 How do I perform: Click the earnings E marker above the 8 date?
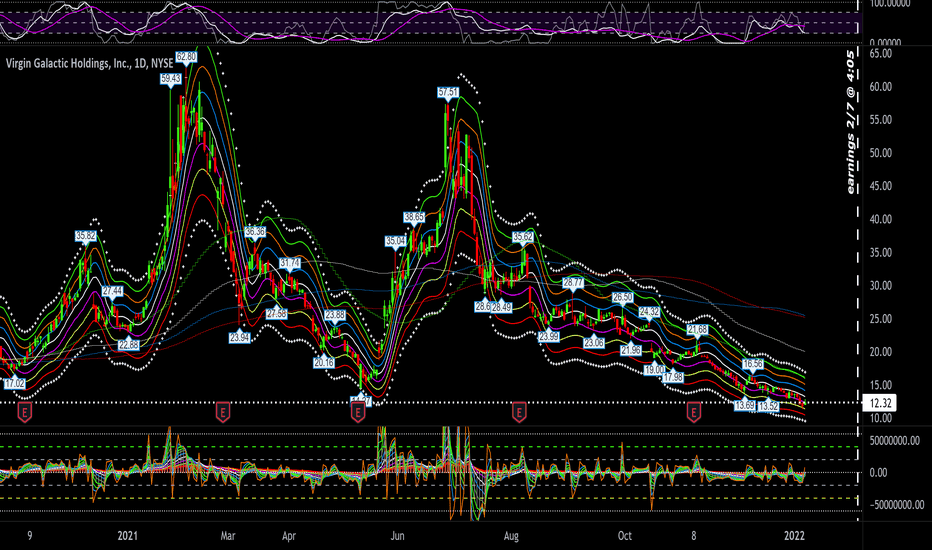[x=694, y=411]
